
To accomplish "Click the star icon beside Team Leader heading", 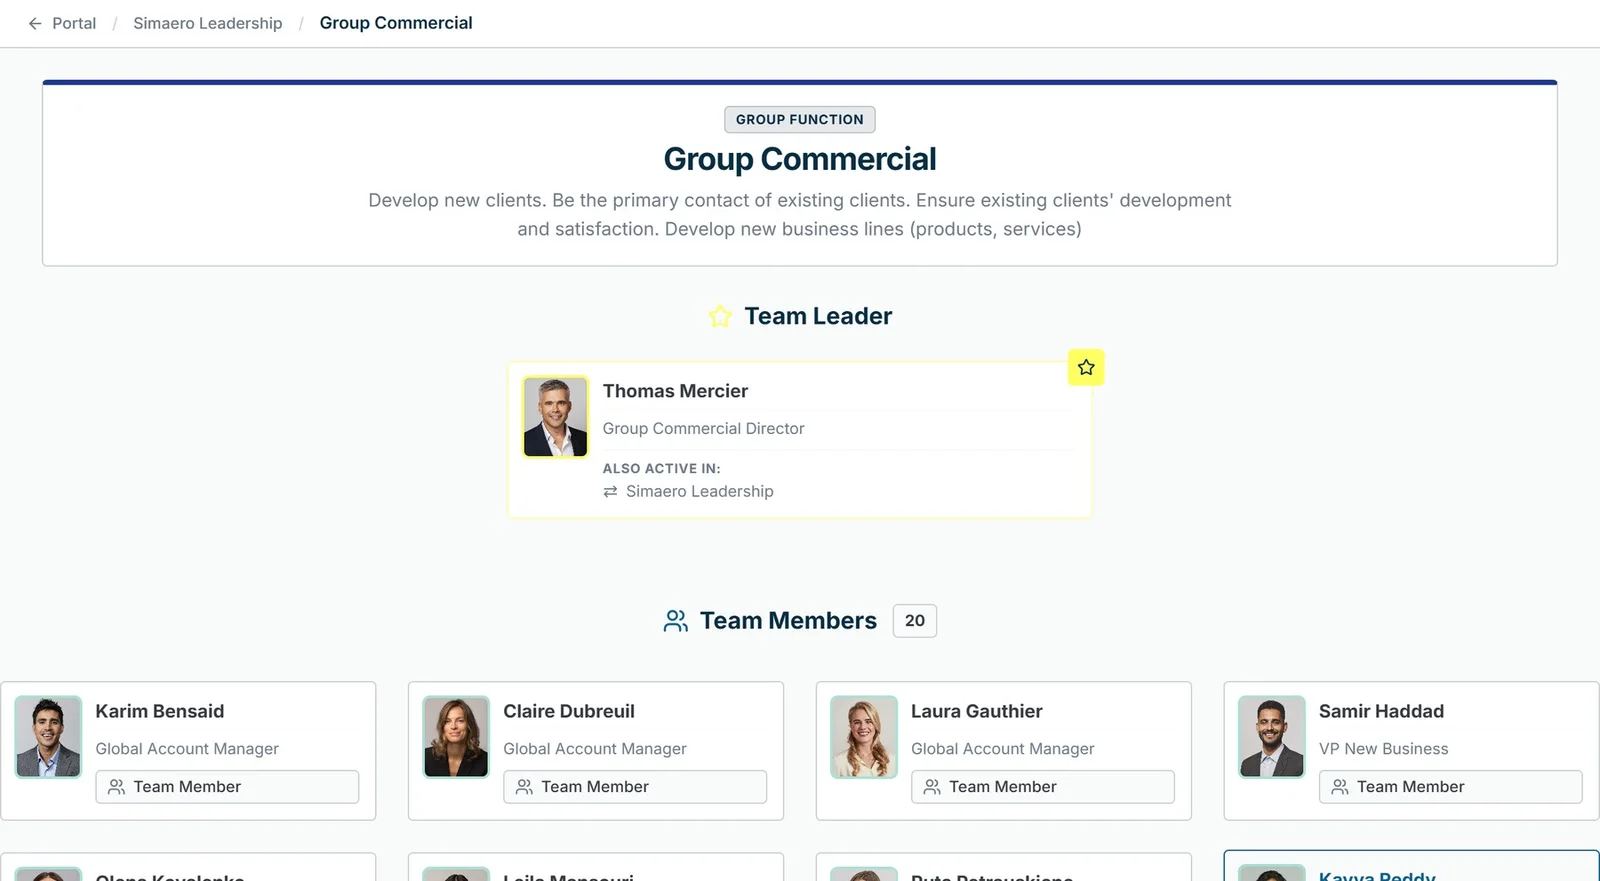I will (x=720, y=317).
